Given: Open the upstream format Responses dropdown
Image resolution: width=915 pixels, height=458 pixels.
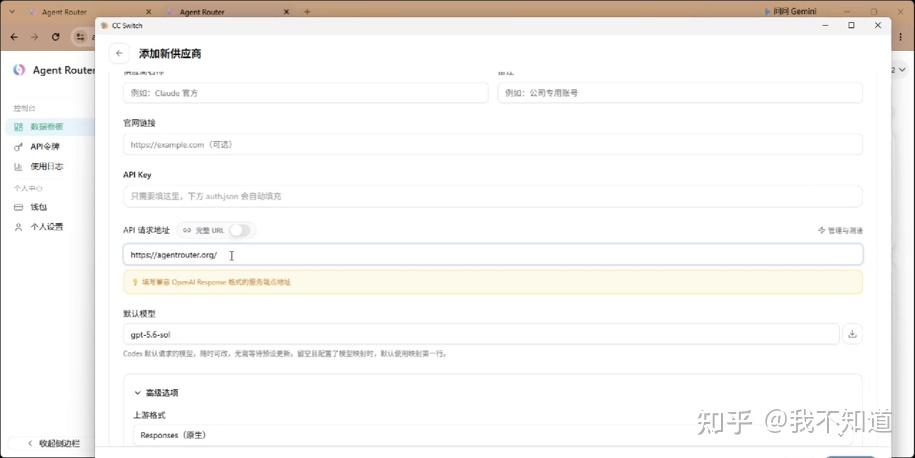Looking at the screenshot, I should click(x=493, y=435).
